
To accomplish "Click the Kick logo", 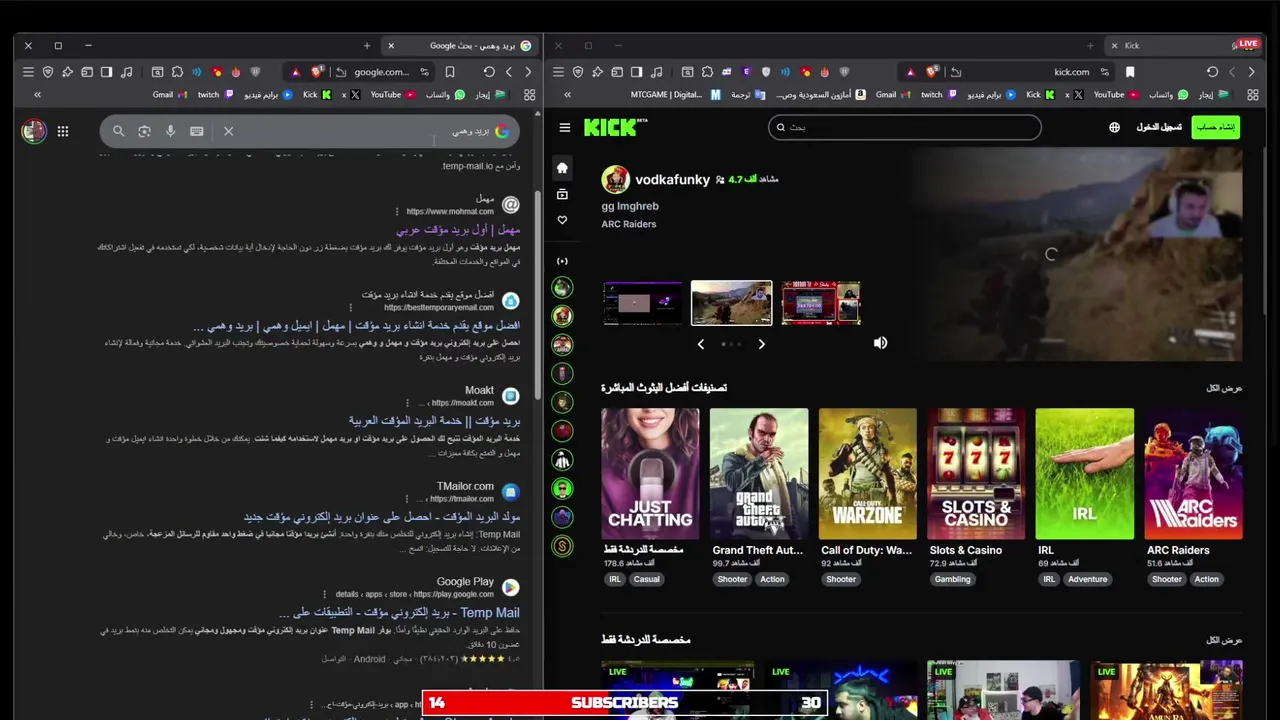I will coord(615,127).
